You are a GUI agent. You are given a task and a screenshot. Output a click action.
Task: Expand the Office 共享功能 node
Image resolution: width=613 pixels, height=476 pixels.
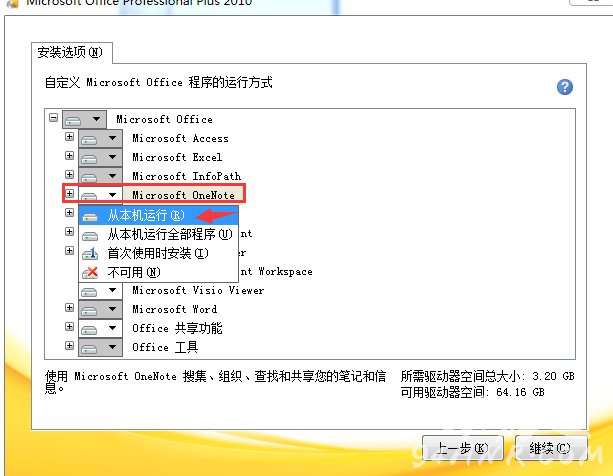(69, 326)
